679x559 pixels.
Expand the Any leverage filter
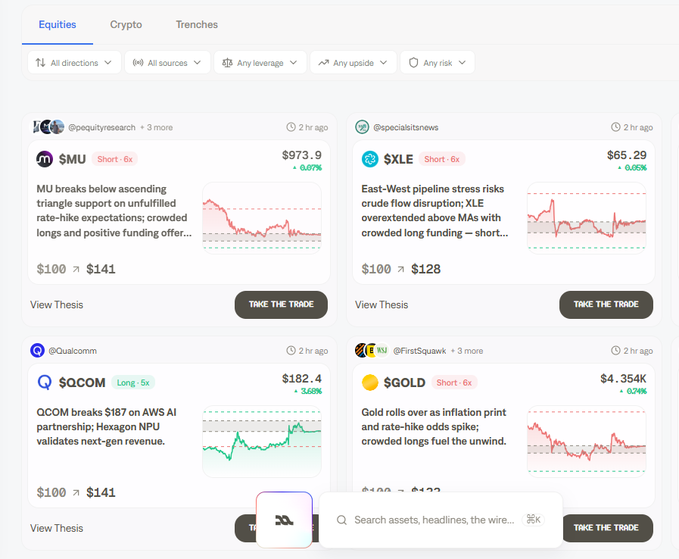coord(260,63)
